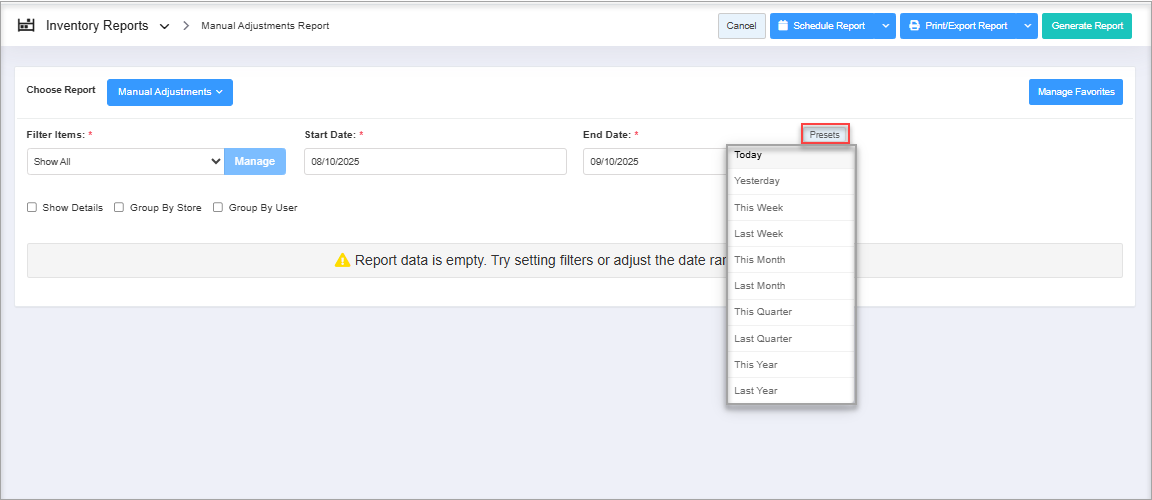
Task: Expand the Inventory Reports chevron menu
Action: point(164,26)
